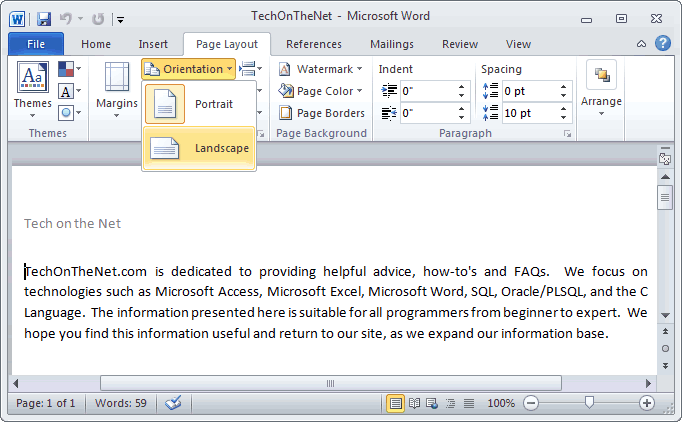Click the left indent icon beside Indent field
682x422 pixels.
tap(389, 91)
